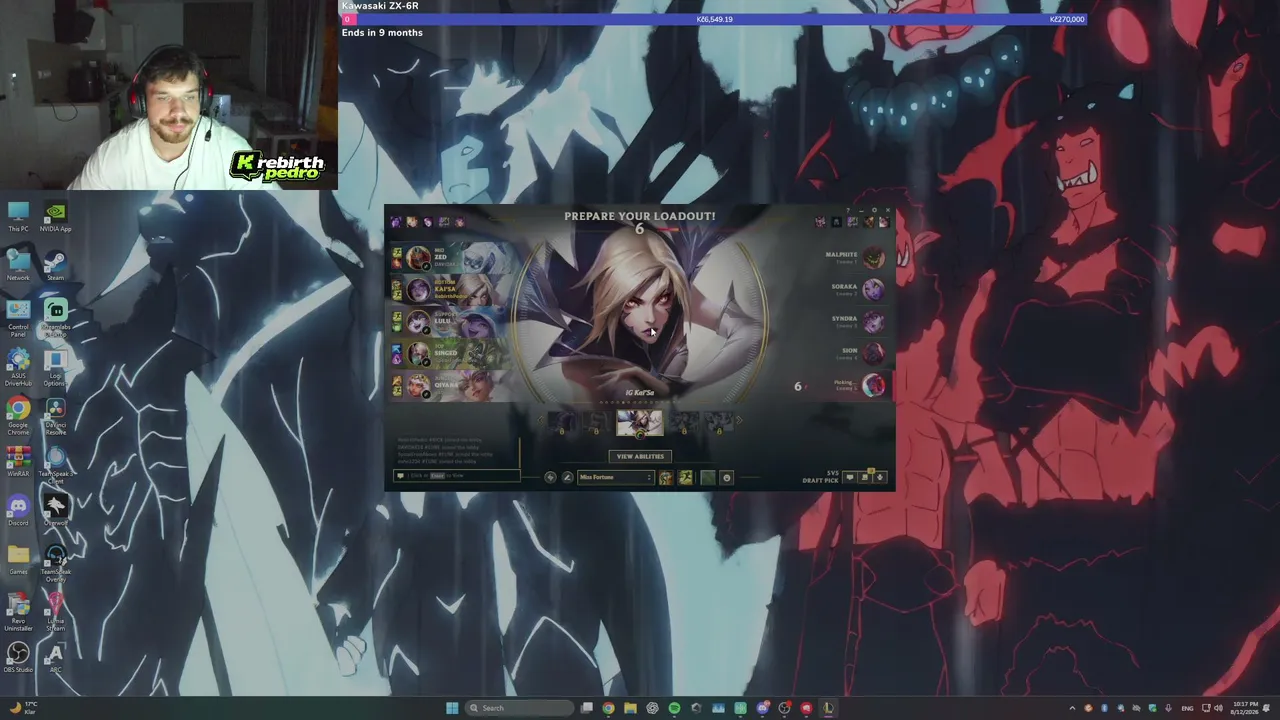Switch to League of Legends taskbar icon
This screenshot has width=1280, height=720.
(828, 708)
